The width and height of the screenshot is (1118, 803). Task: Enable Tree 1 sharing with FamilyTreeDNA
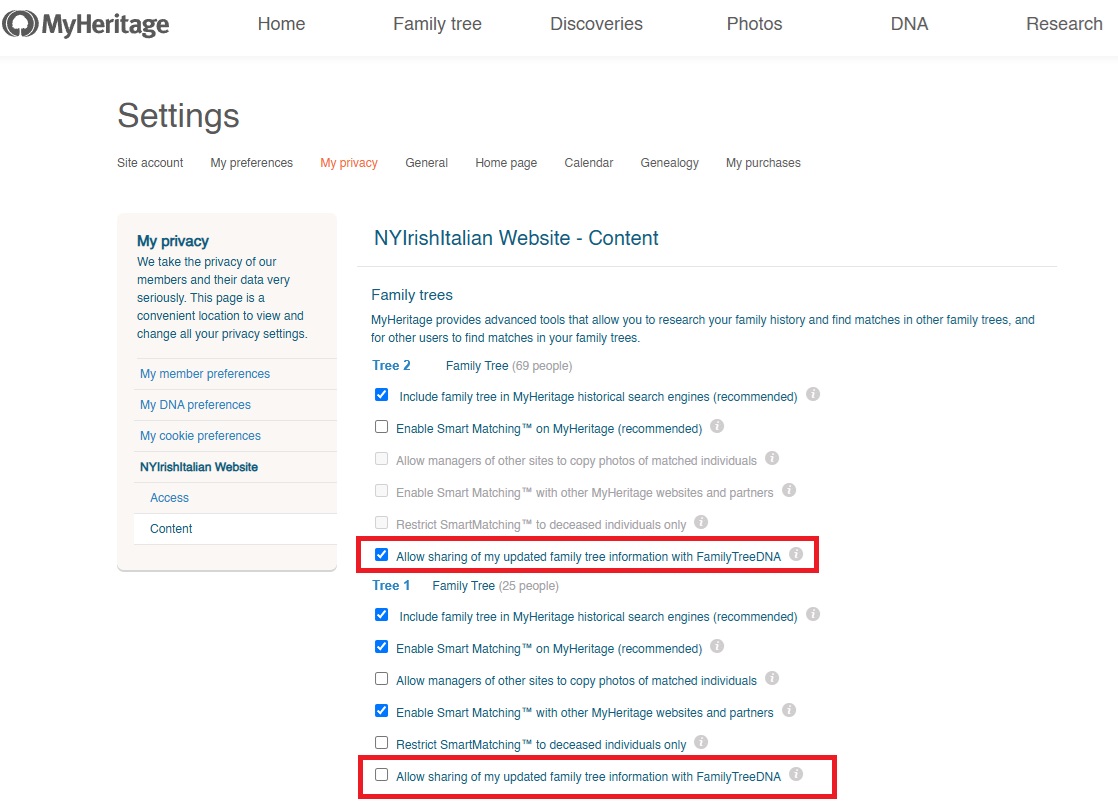click(381, 776)
